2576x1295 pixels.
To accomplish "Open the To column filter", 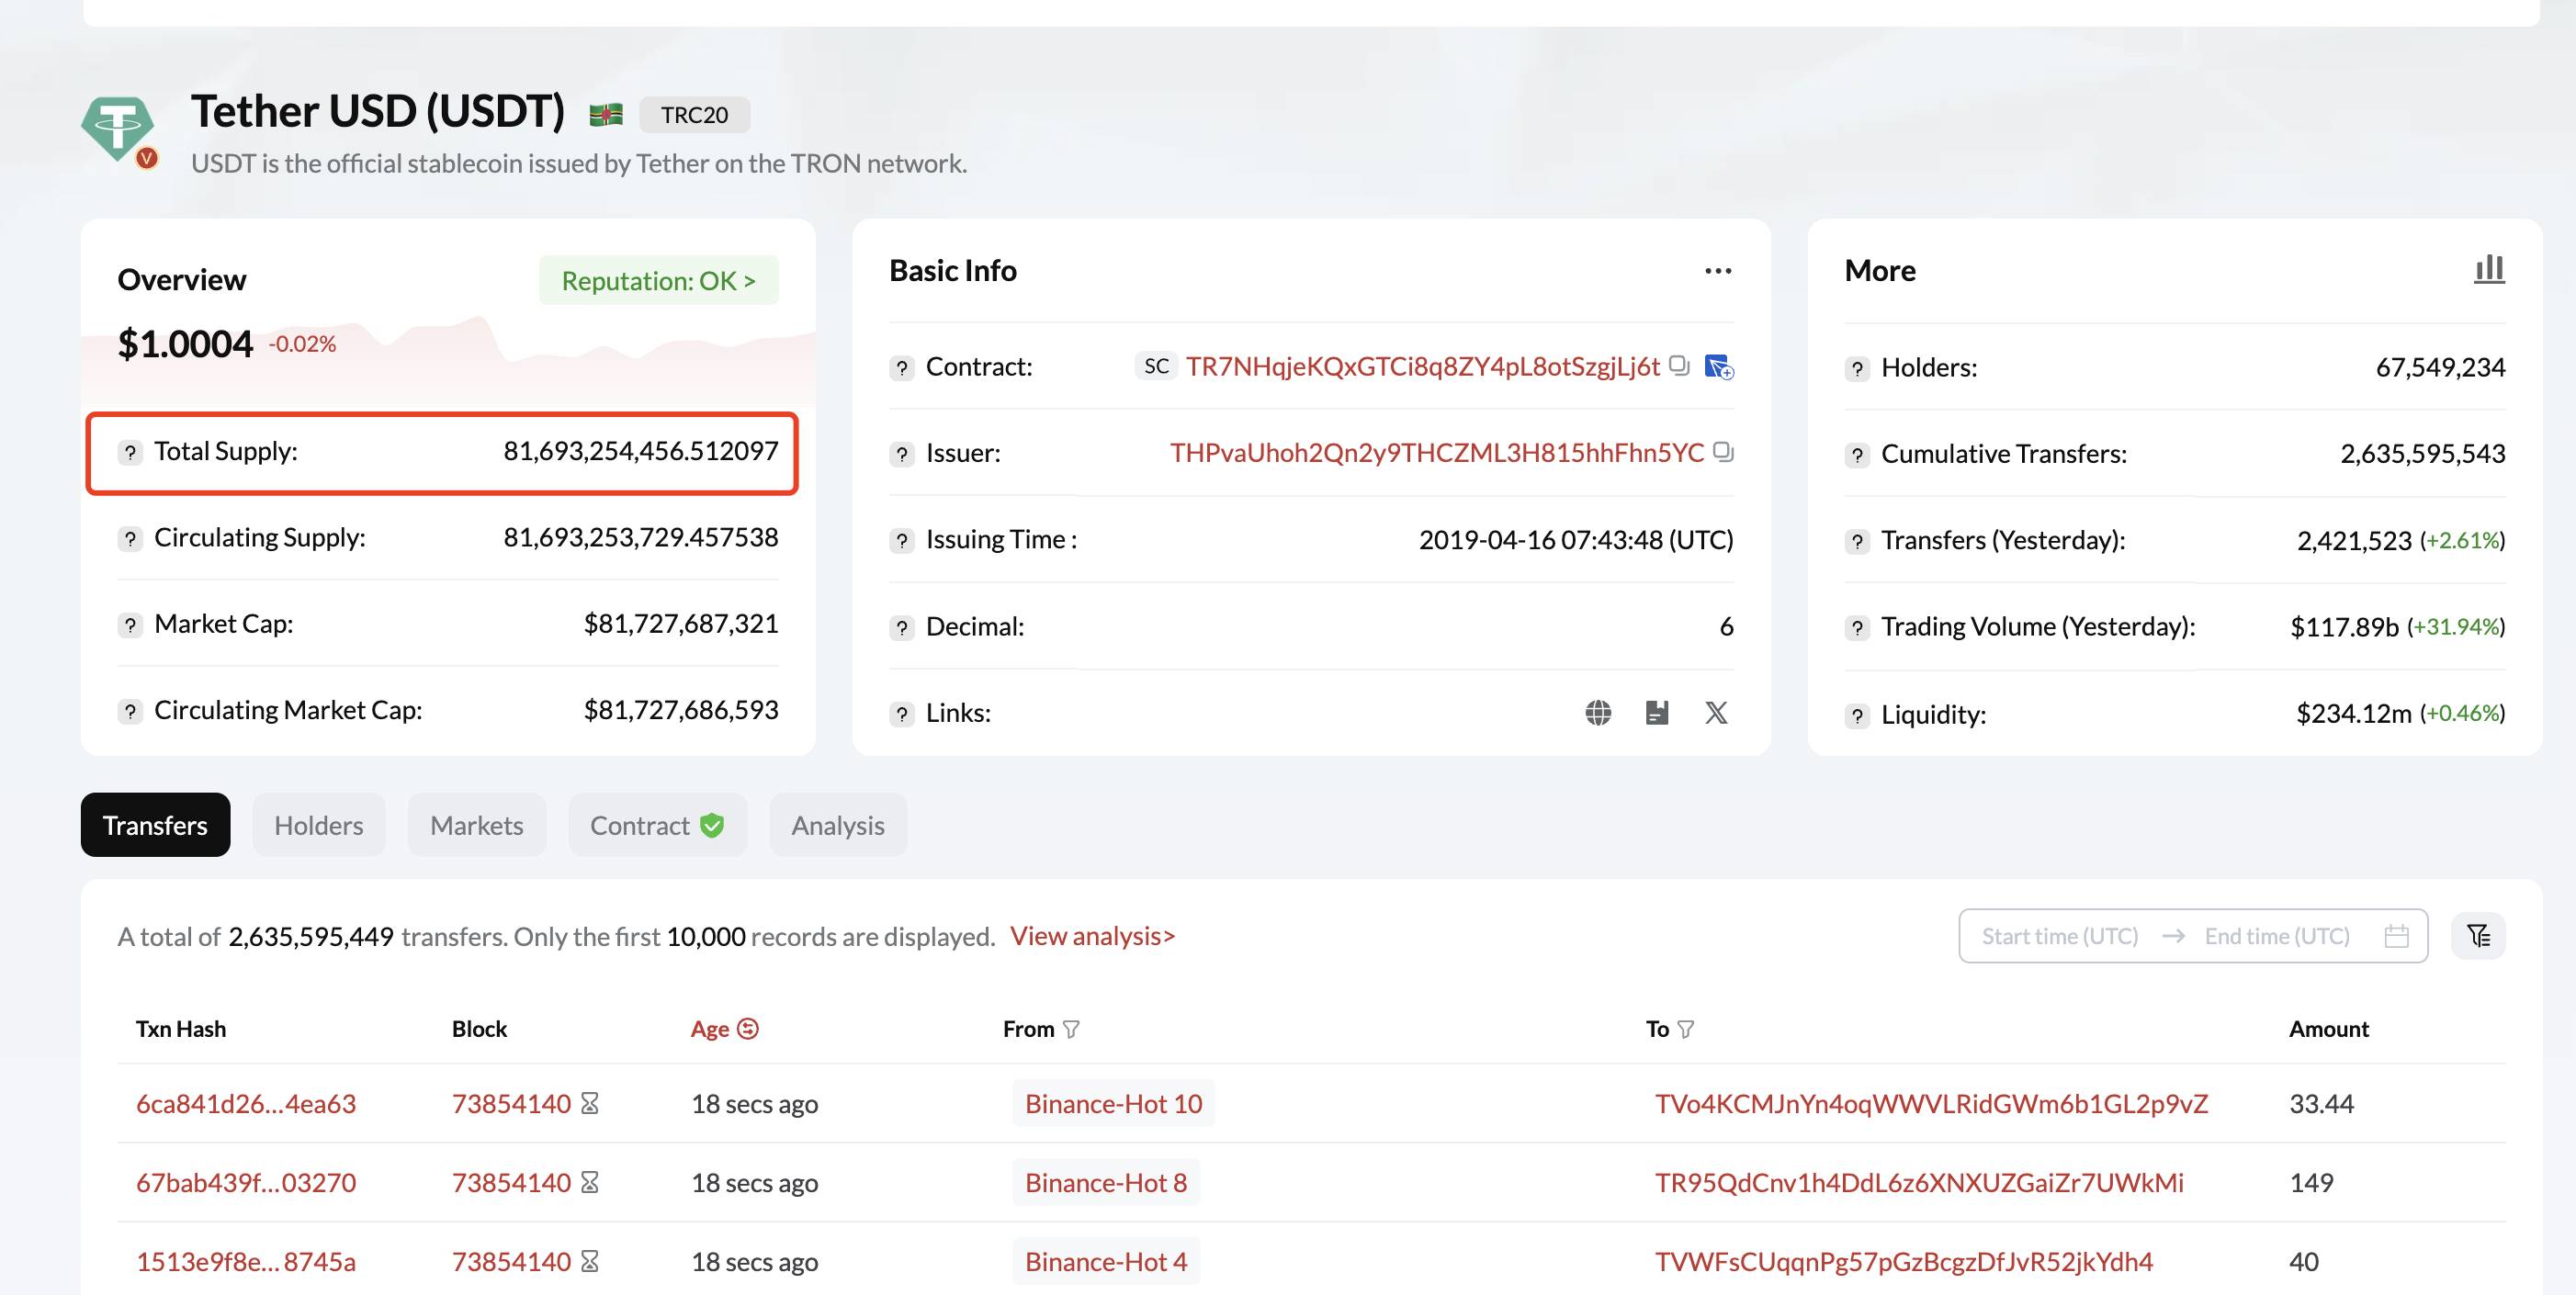I will tap(1685, 1029).
